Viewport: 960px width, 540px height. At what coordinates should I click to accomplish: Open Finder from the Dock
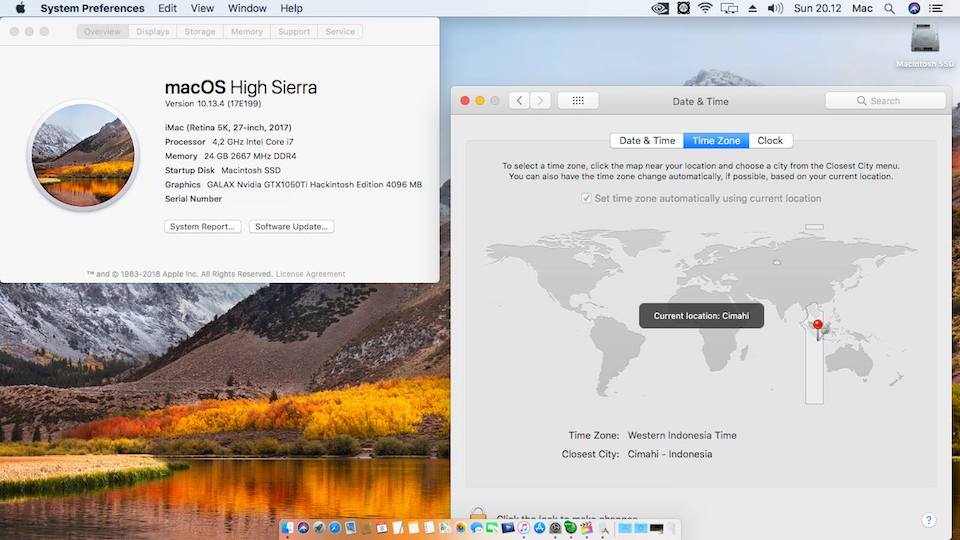coord(287,527)
